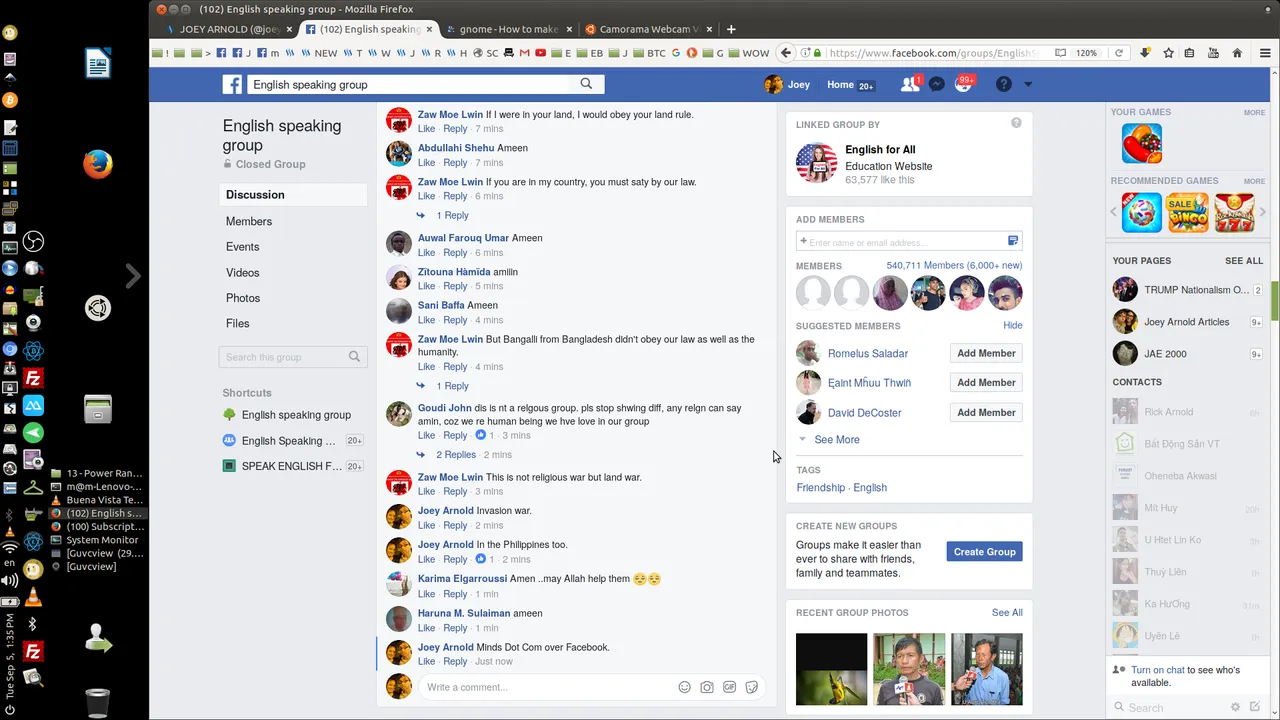
Task: Insert an emoji in the comment box
Action: [x=685, y=687]
